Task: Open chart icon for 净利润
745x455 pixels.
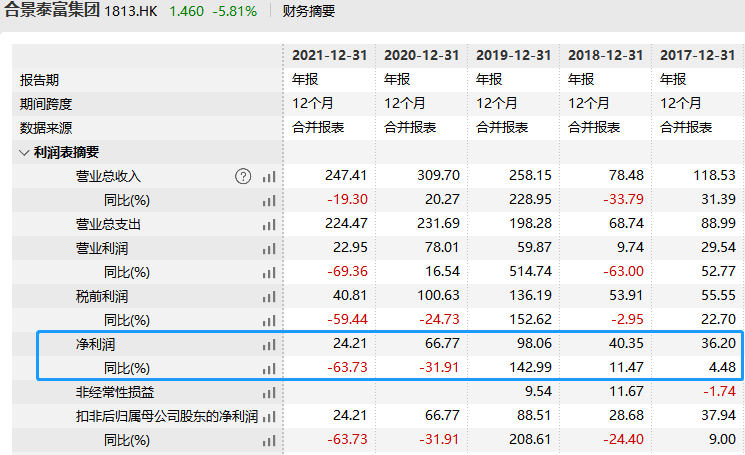Action: coord(269,345)
